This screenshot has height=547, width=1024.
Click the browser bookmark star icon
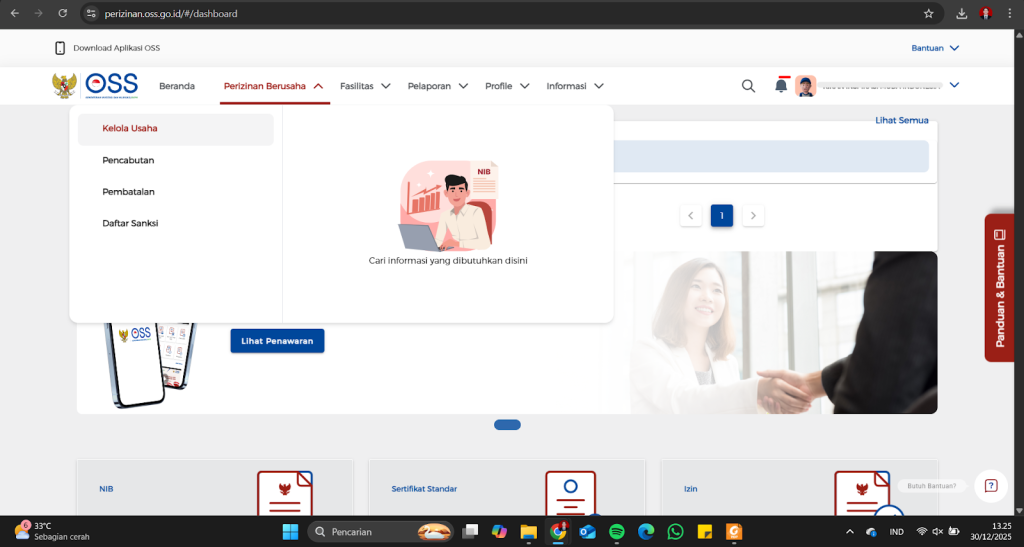928,14
